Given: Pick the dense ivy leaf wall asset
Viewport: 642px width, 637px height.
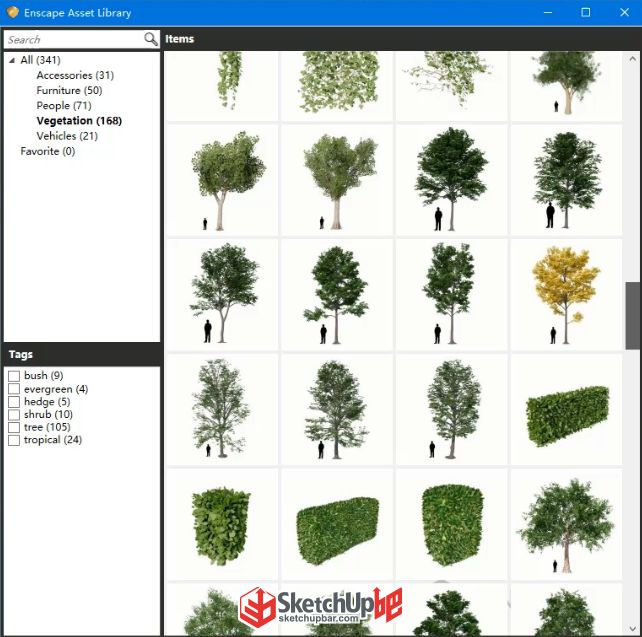Looking at the screenshot, I should coord(337,86).
